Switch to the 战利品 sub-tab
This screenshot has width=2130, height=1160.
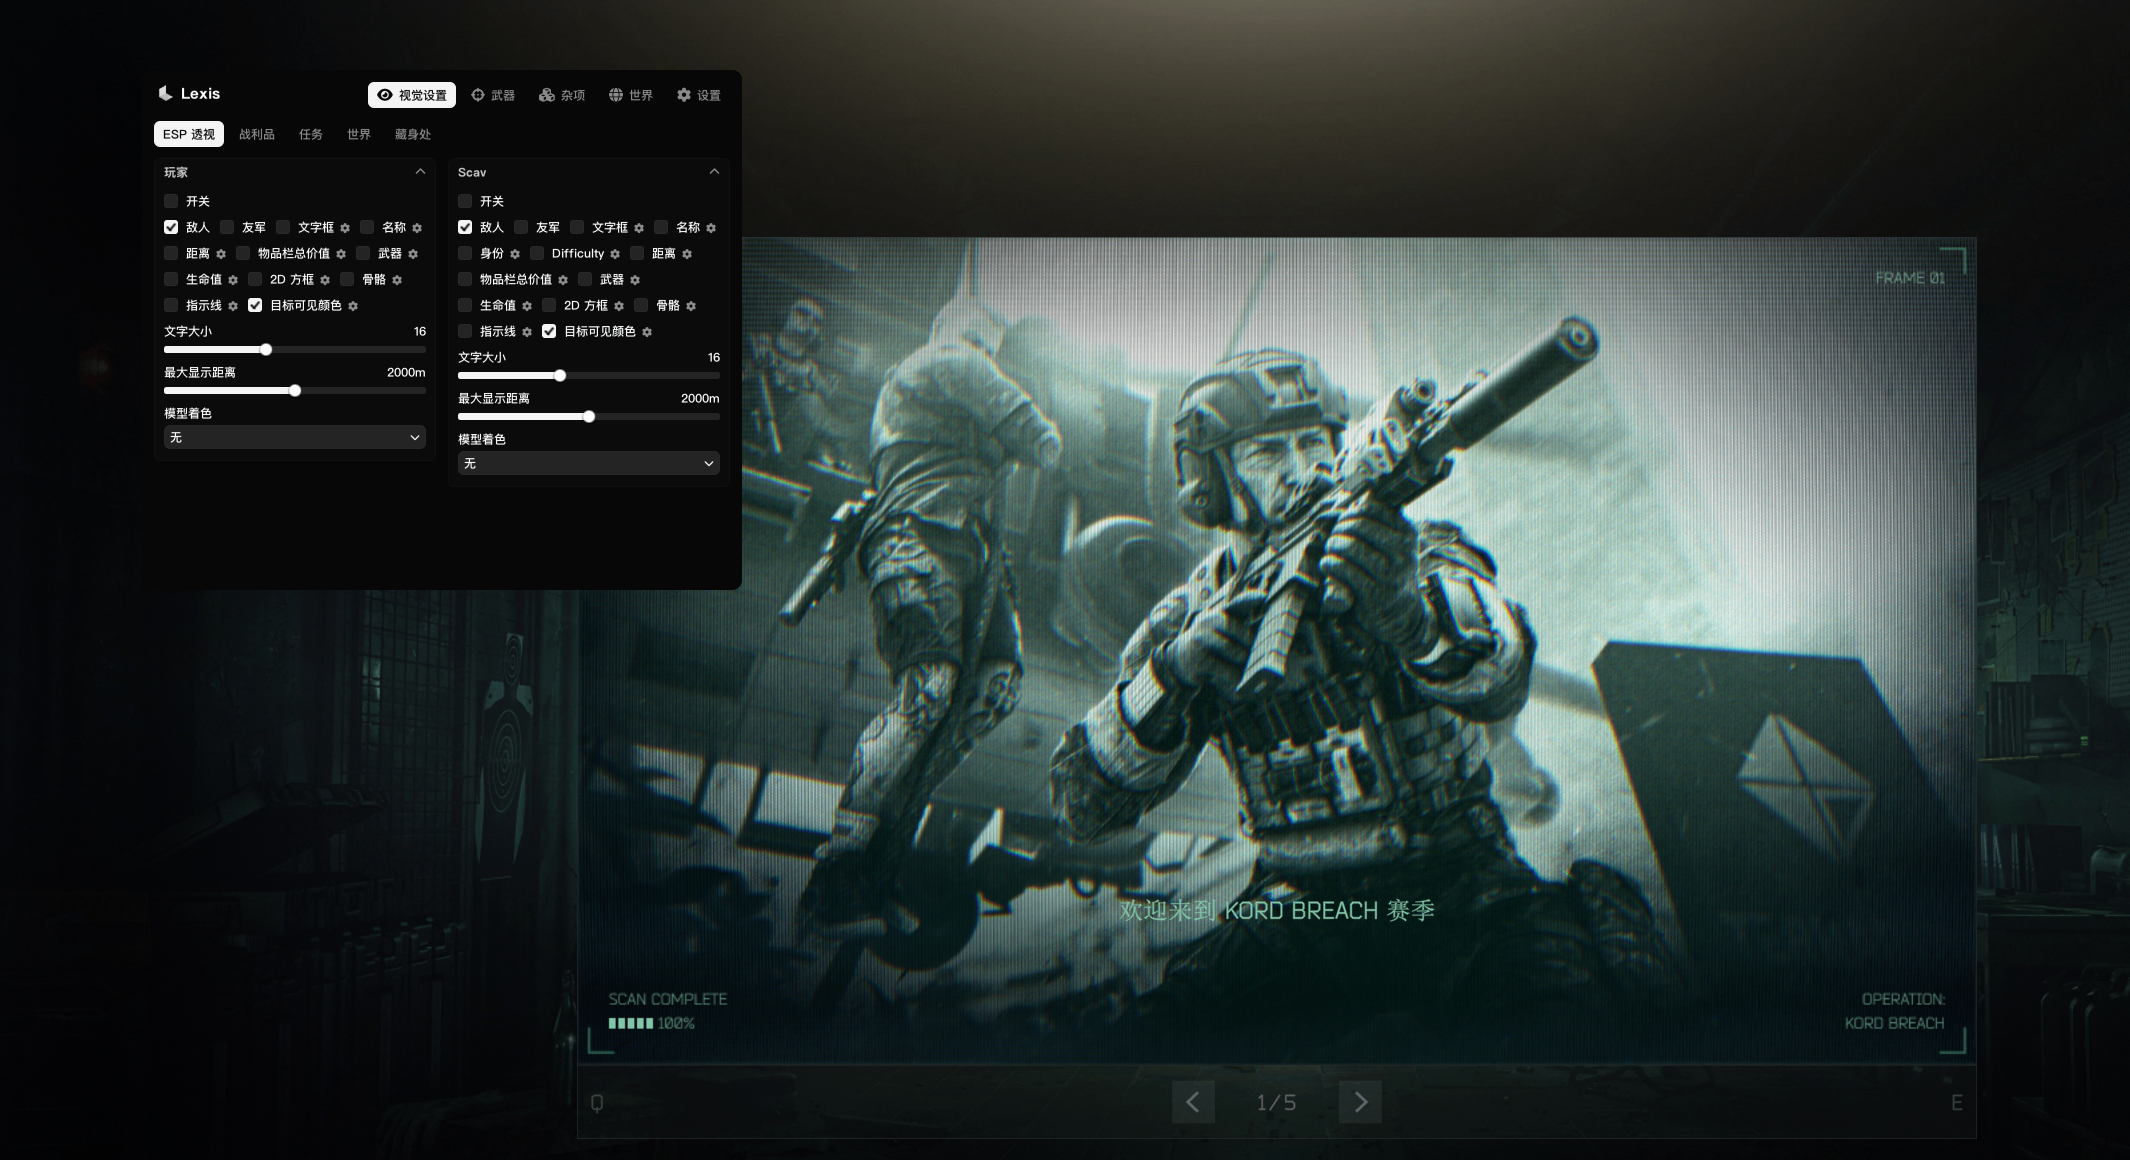[257, 134]
